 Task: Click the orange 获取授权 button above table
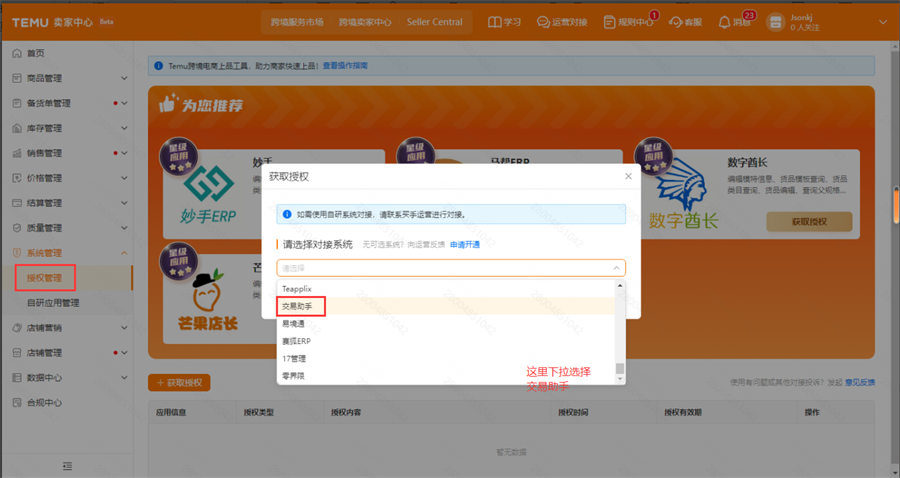179,383
